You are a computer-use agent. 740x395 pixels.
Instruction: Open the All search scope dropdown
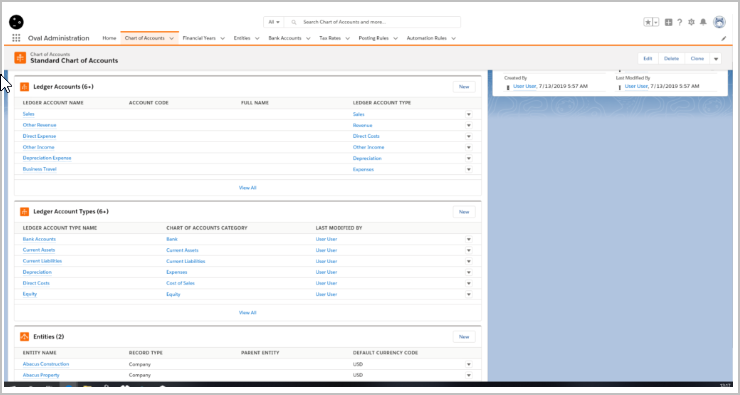coord(274,22)
